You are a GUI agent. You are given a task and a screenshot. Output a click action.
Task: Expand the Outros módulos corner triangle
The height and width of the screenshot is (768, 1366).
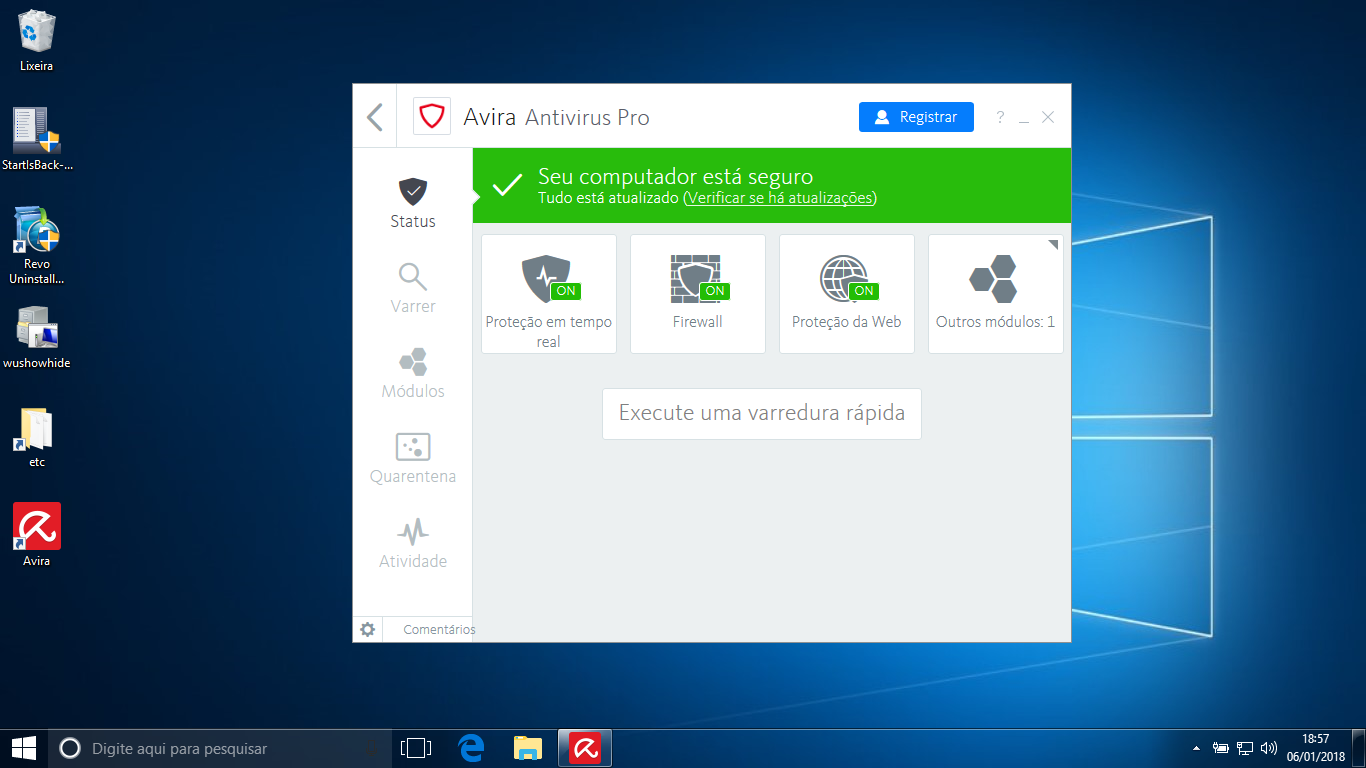point(1054,243)
